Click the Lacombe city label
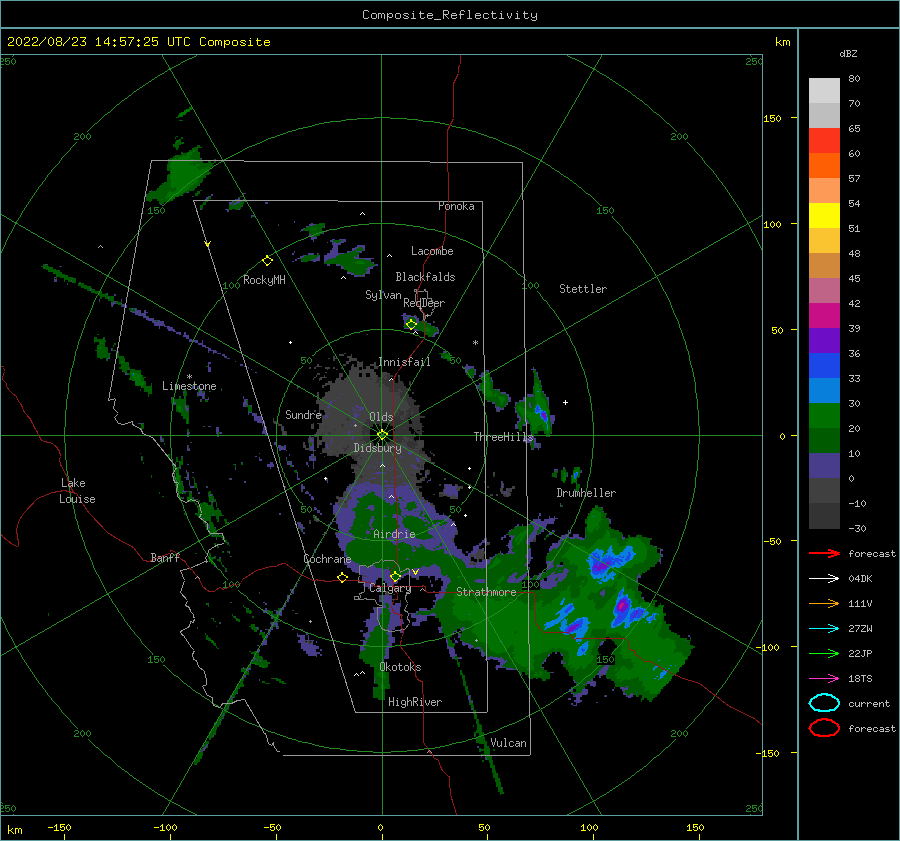The width and height of the screenshot is (900, 841). coord(432,251)
